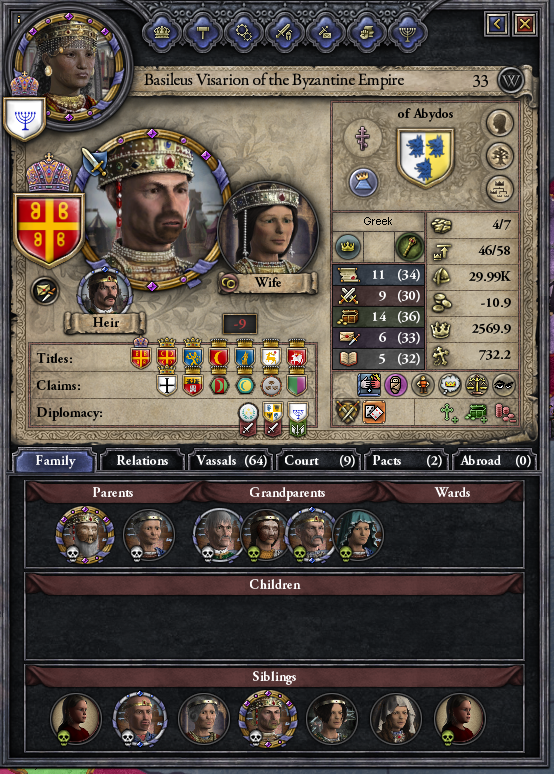Open the dynasty tree icon
Image resolution: width=554 pixels, height=774 pixels.
pos(499,155)
